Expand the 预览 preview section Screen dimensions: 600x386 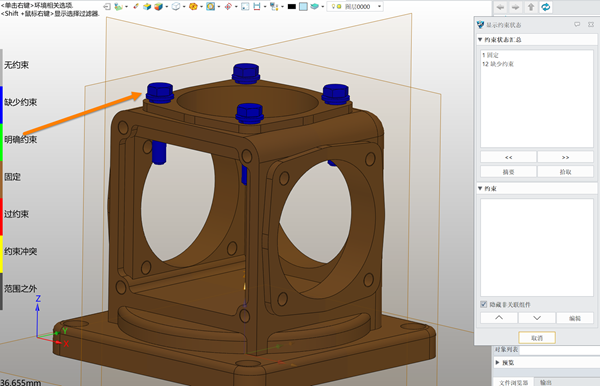click(497, 362)
